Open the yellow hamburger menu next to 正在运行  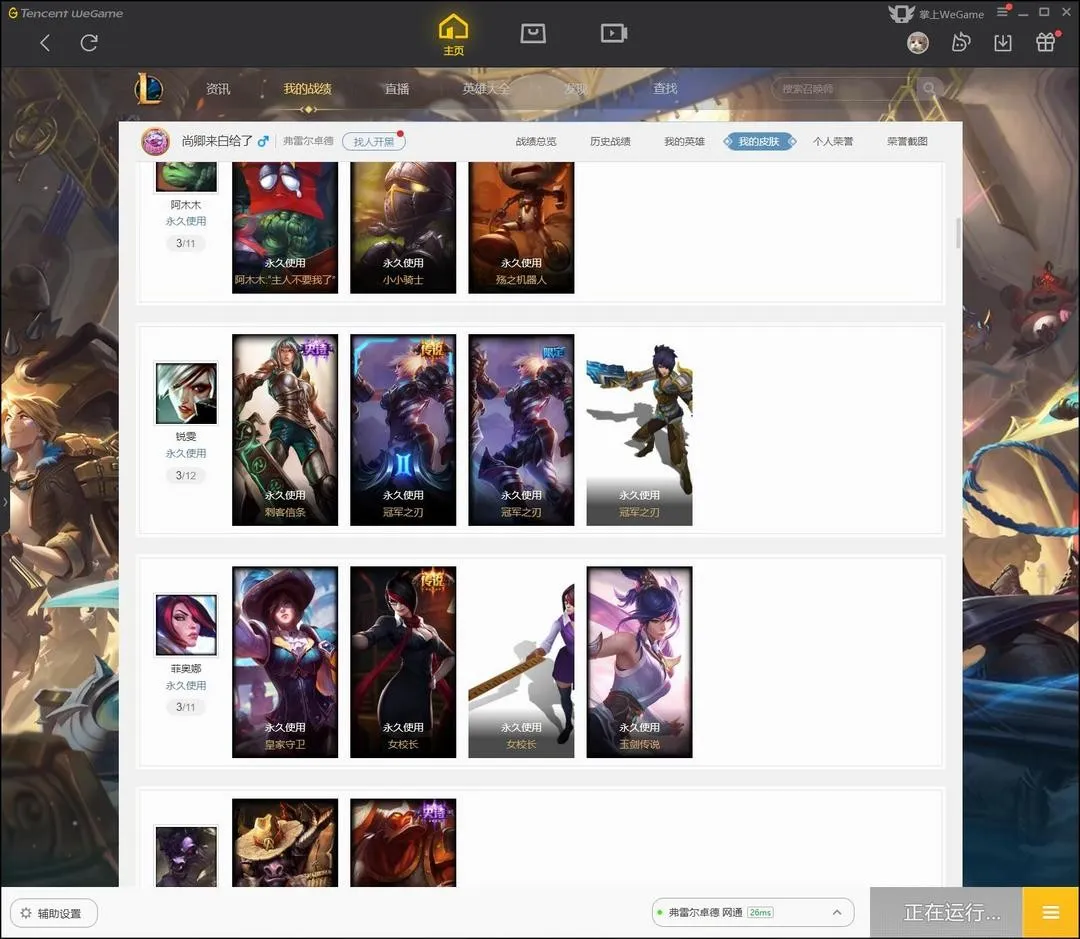pos(1051,912)
